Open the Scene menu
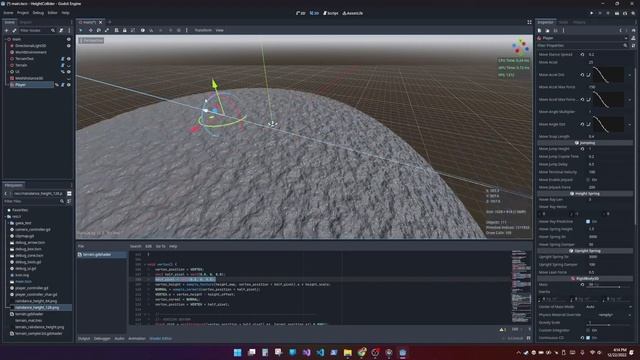The width and height of the screenshot is (640, 360). pyautogui.click(x=8, y=13)
